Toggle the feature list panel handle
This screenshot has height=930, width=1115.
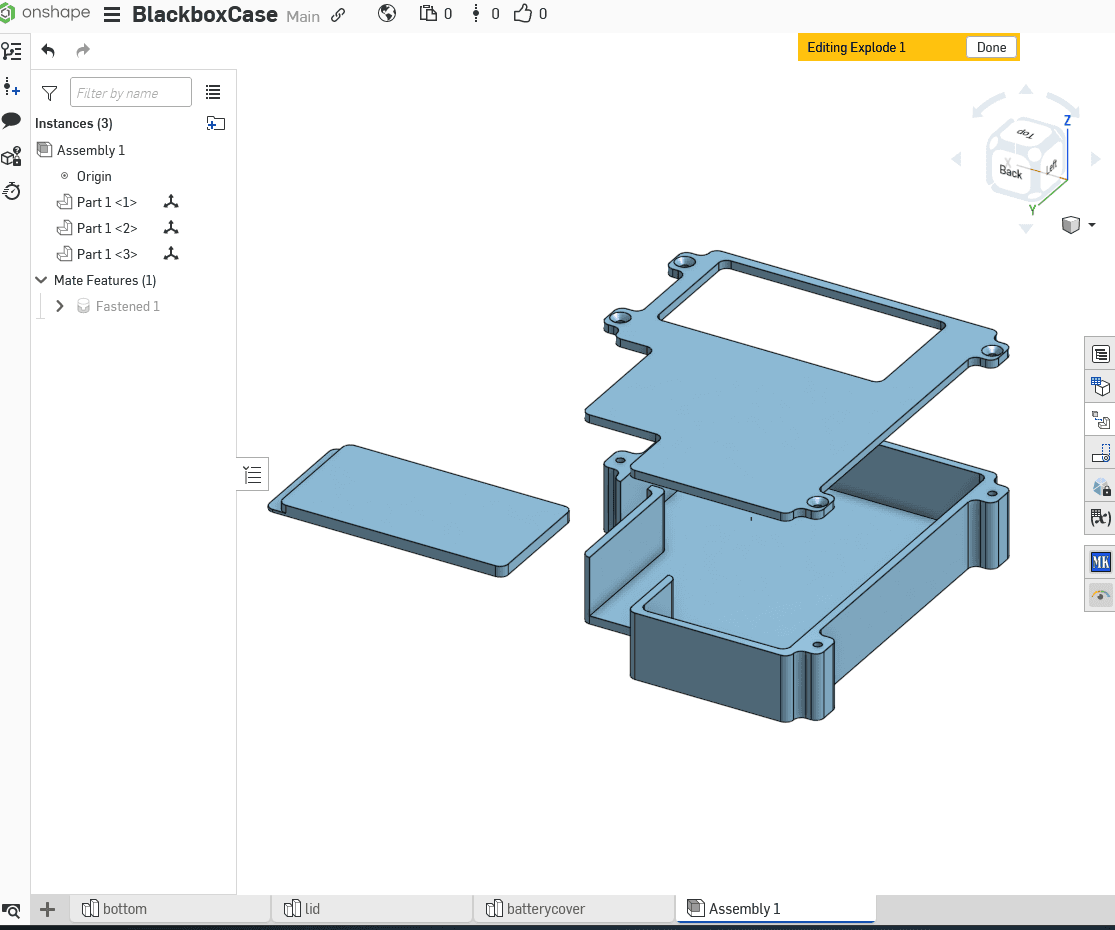pos(253,474)
